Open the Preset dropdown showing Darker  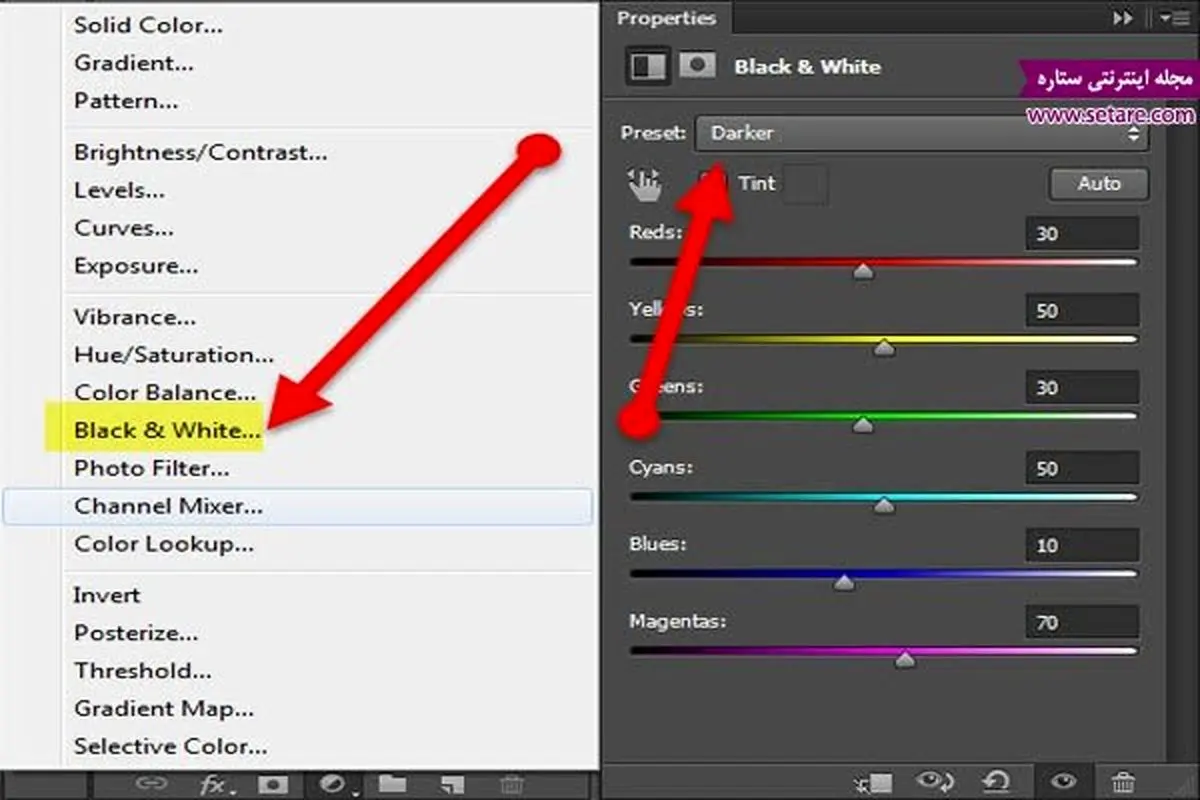click(922, 133)
